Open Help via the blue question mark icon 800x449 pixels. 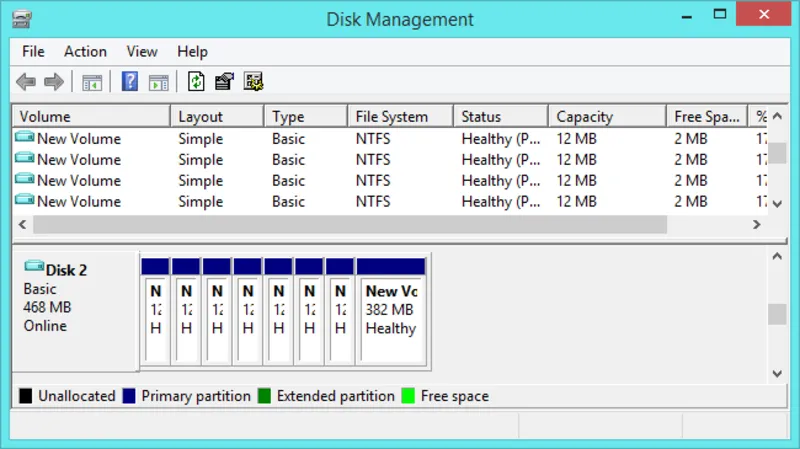[x=130, y=82]
